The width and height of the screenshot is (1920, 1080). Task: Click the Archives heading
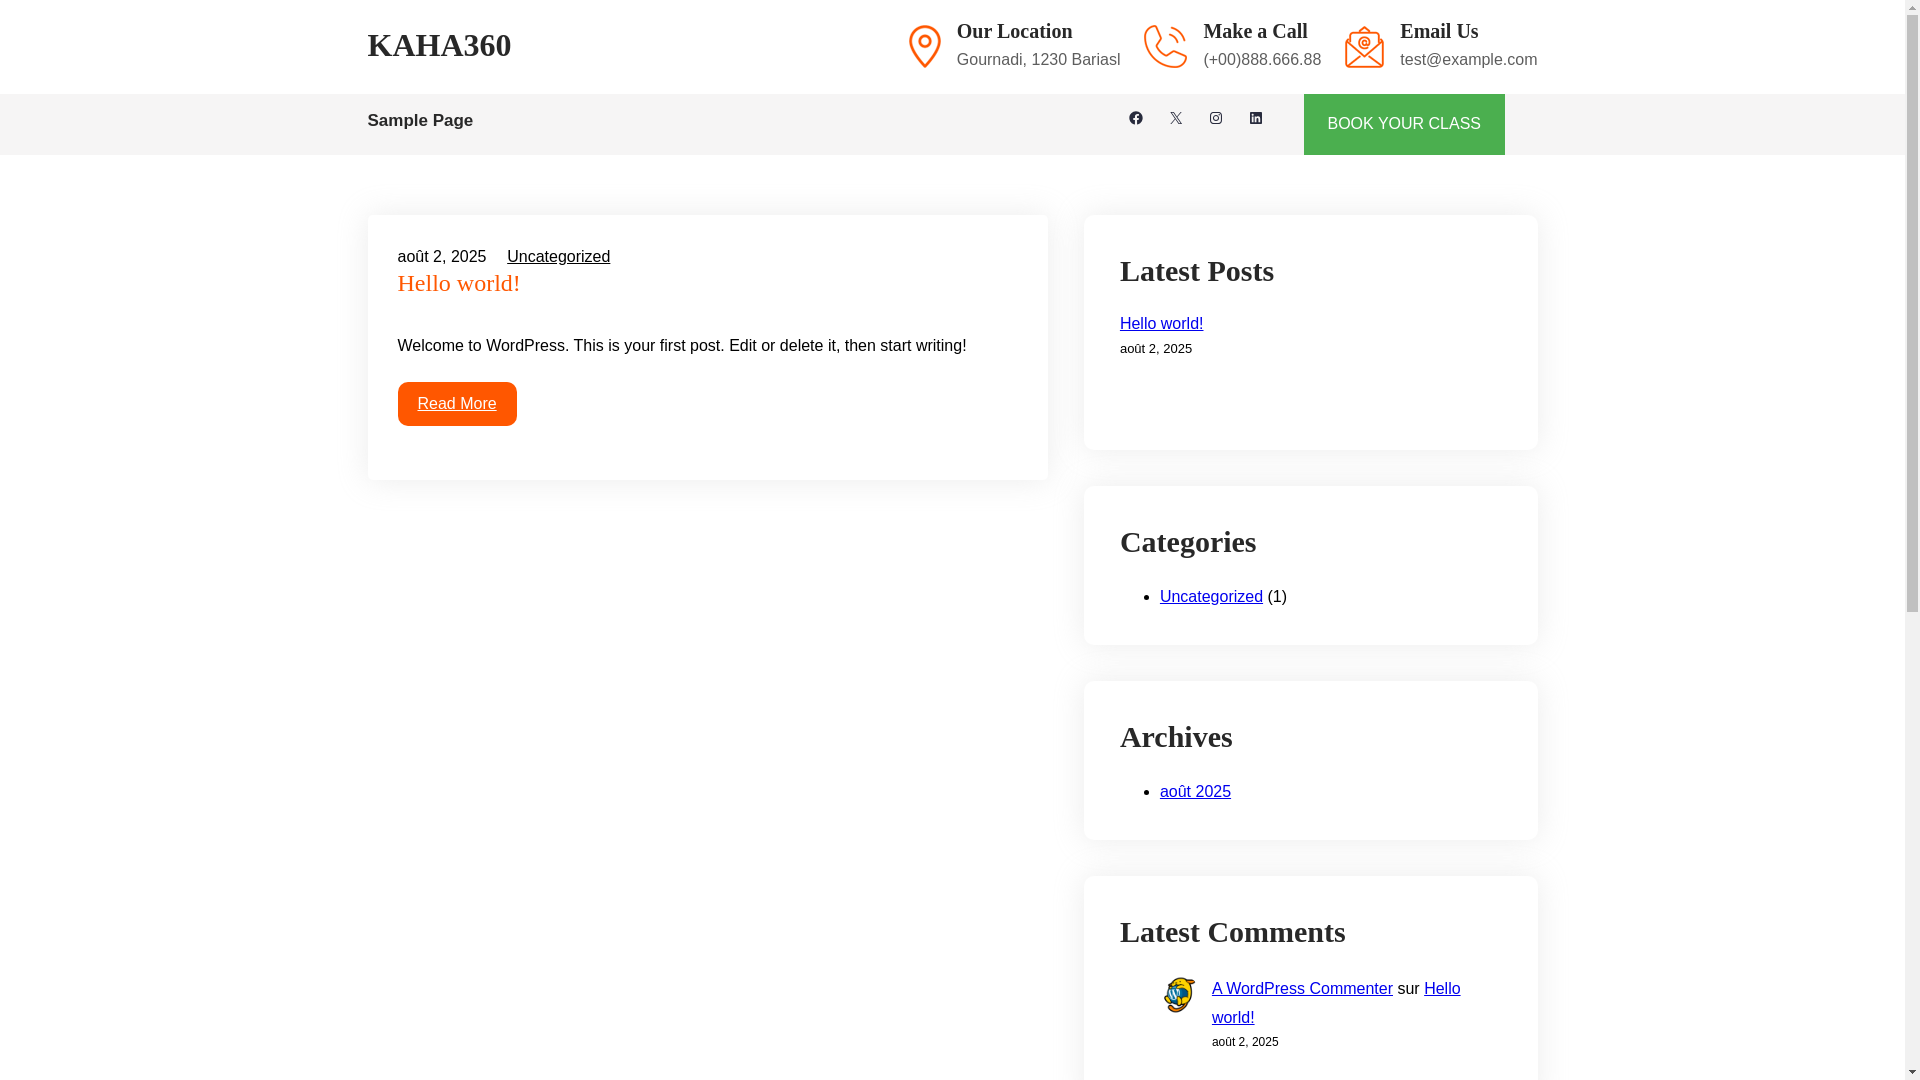click(x=1176, y=737)
